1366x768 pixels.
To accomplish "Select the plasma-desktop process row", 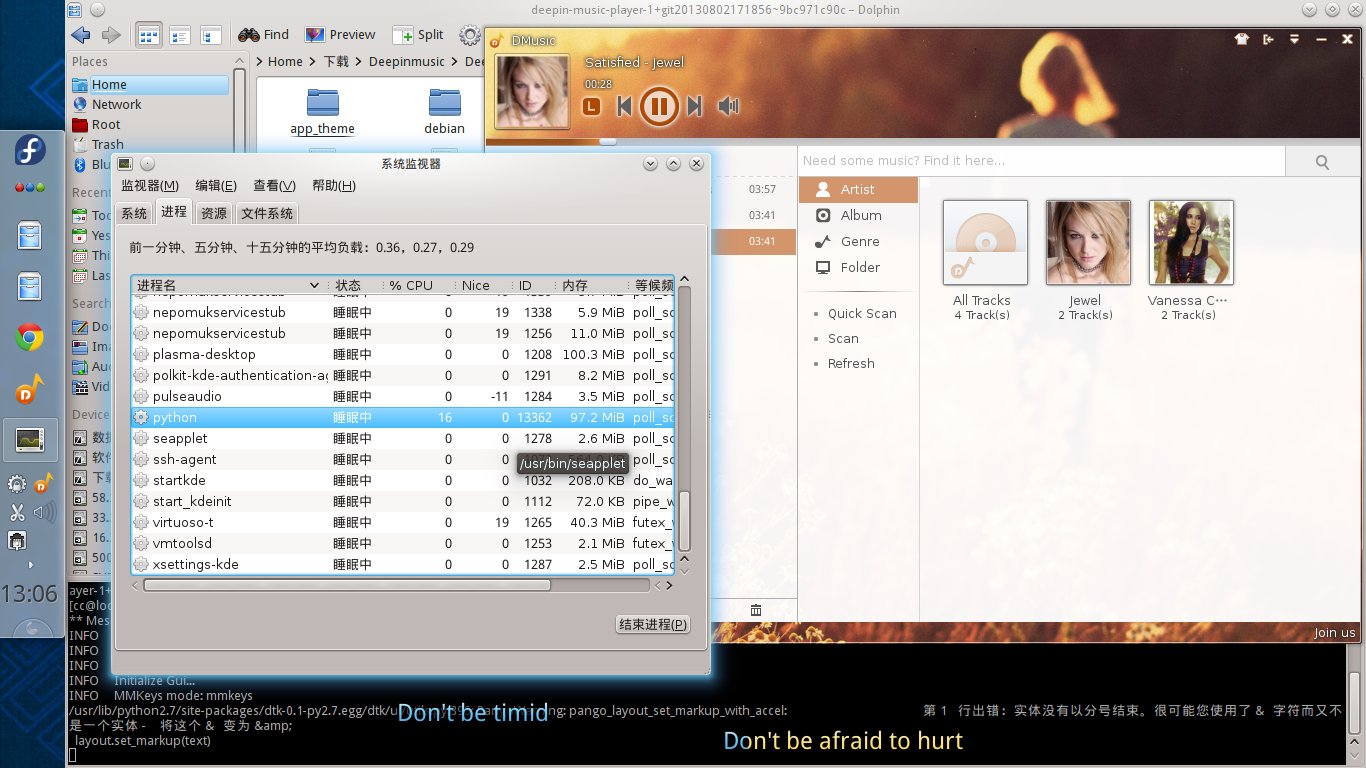I will pos(403,354).
